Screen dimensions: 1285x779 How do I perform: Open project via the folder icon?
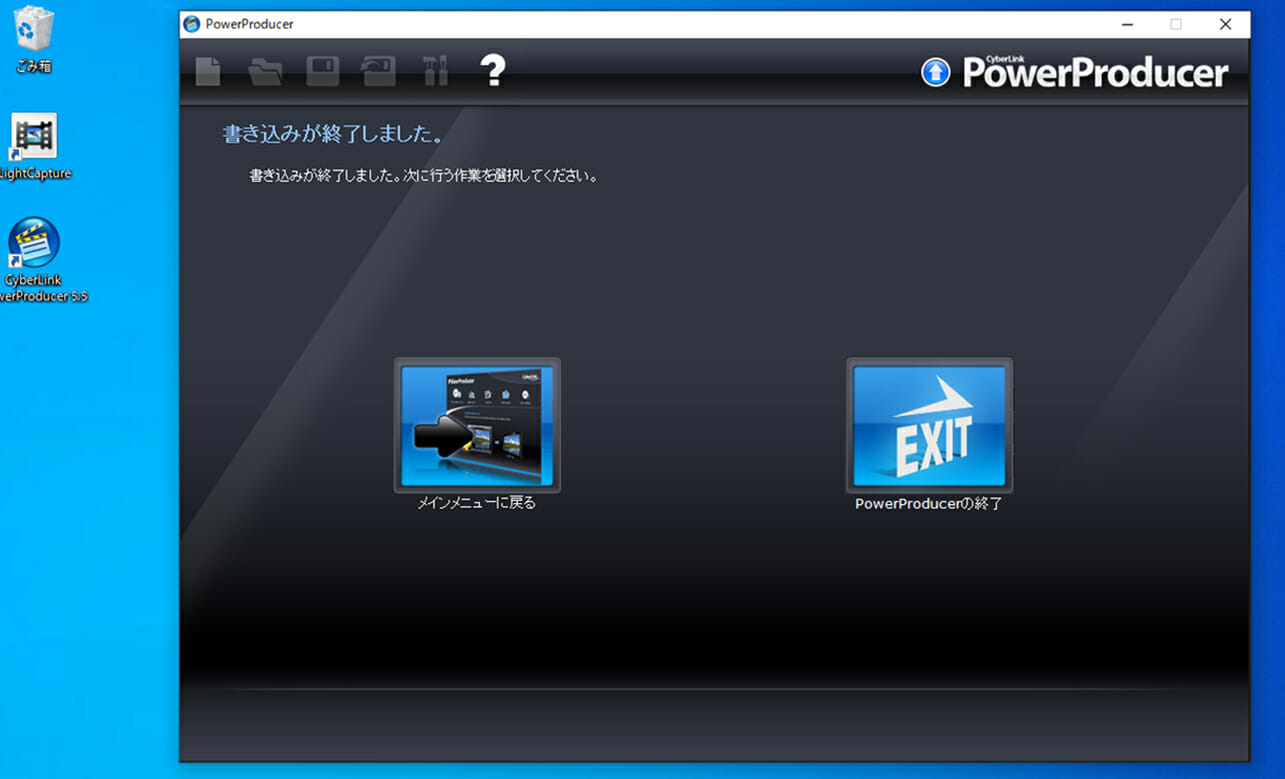click(265, 71)
